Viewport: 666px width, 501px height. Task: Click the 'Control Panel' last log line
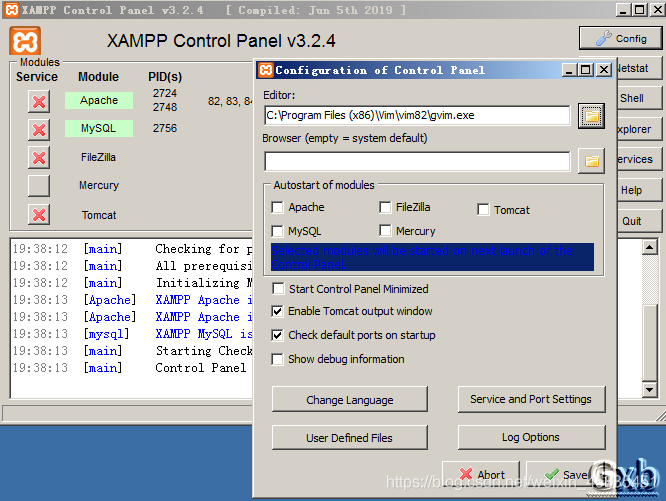pos(200,368)
